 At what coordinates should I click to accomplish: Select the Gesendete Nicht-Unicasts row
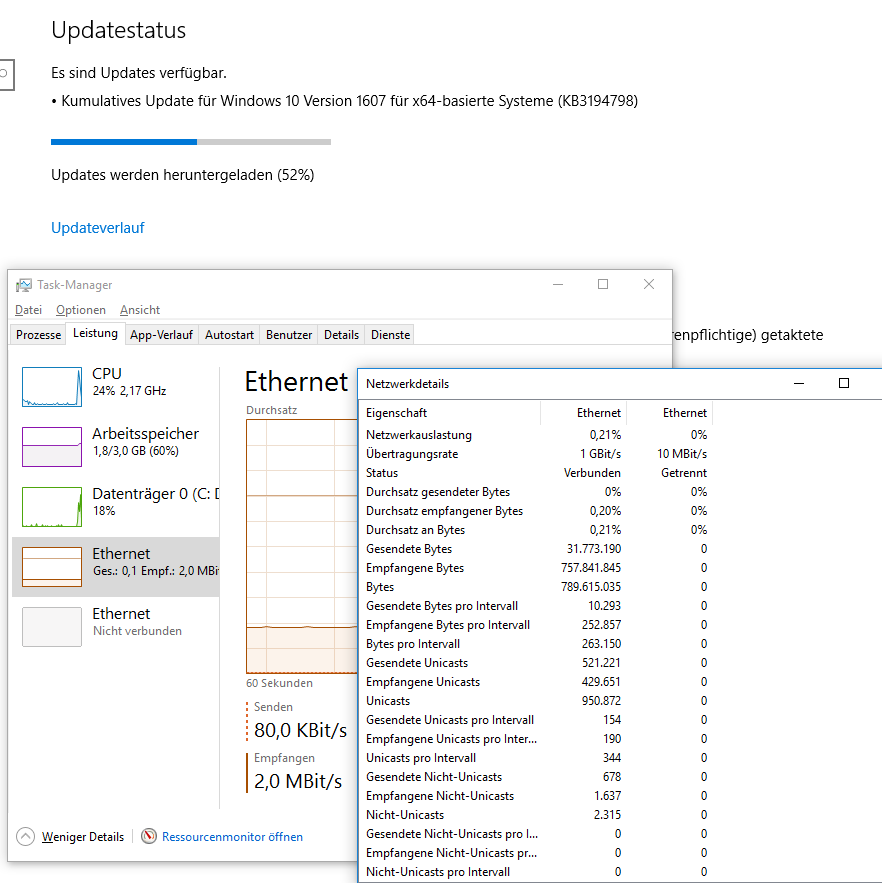(536, 777)
